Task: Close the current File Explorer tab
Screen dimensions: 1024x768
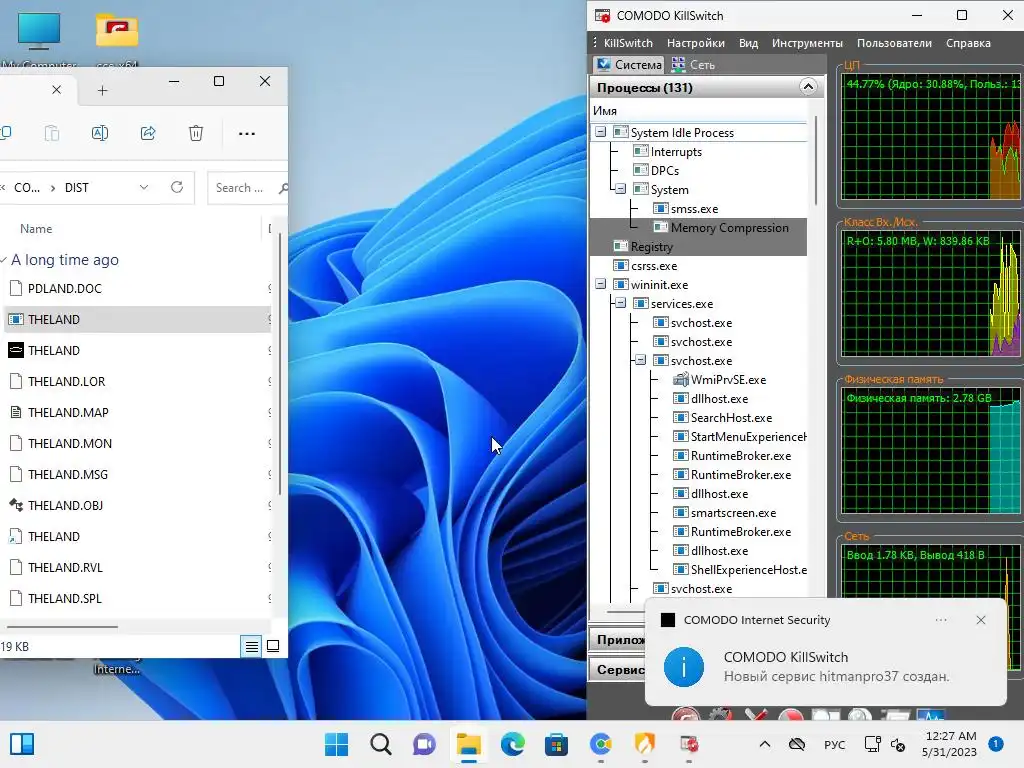Action: pos(57,90)
